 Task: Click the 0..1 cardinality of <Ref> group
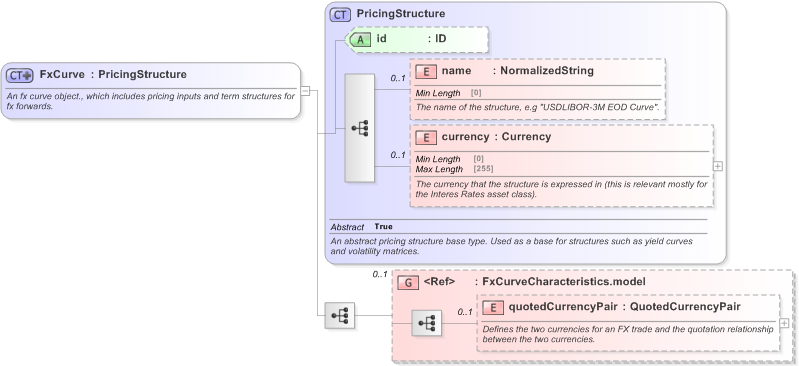[x=380, y=274]
